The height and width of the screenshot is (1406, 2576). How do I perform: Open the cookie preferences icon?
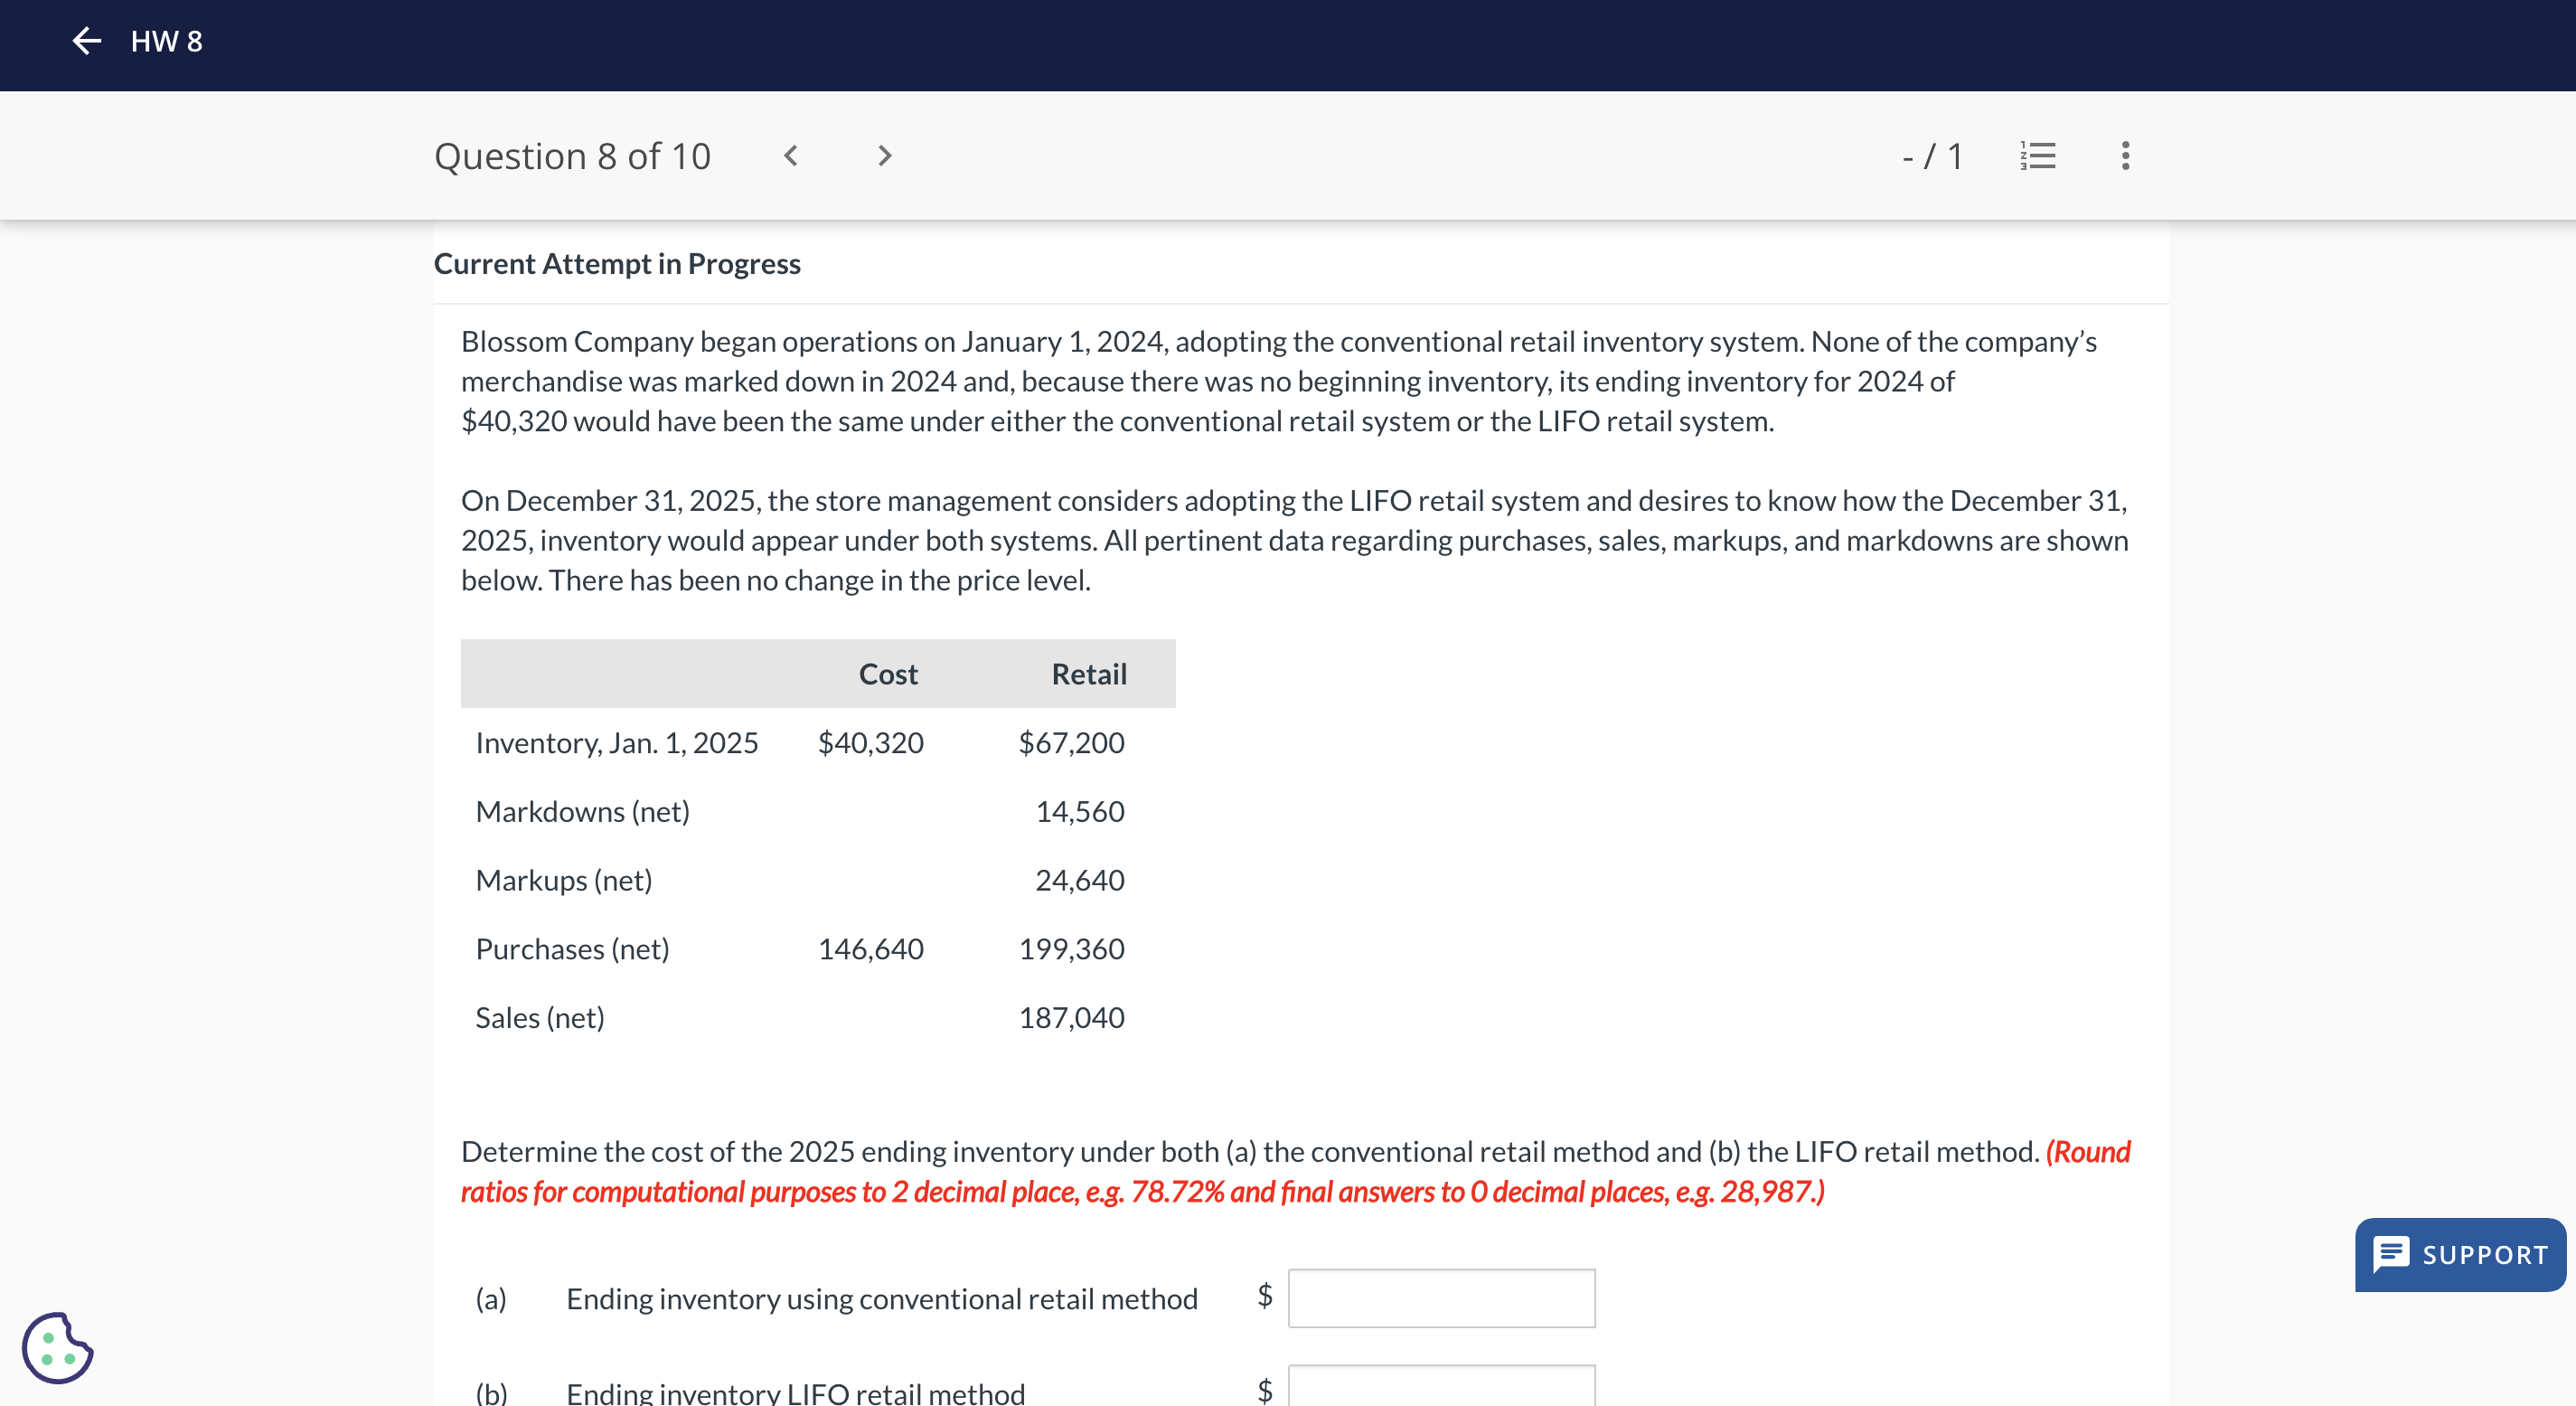pyautogui.click(x=57, y=1347)
